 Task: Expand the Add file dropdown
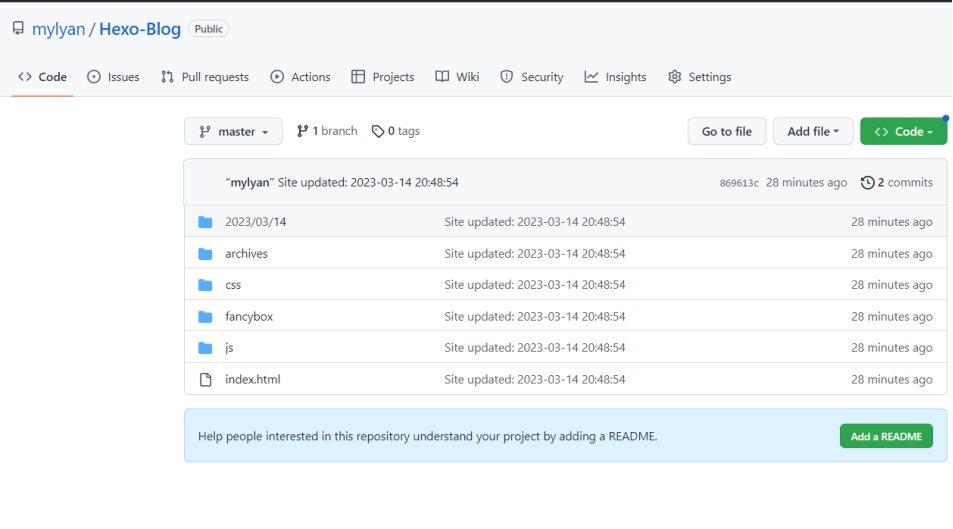(x=812, y=132)
